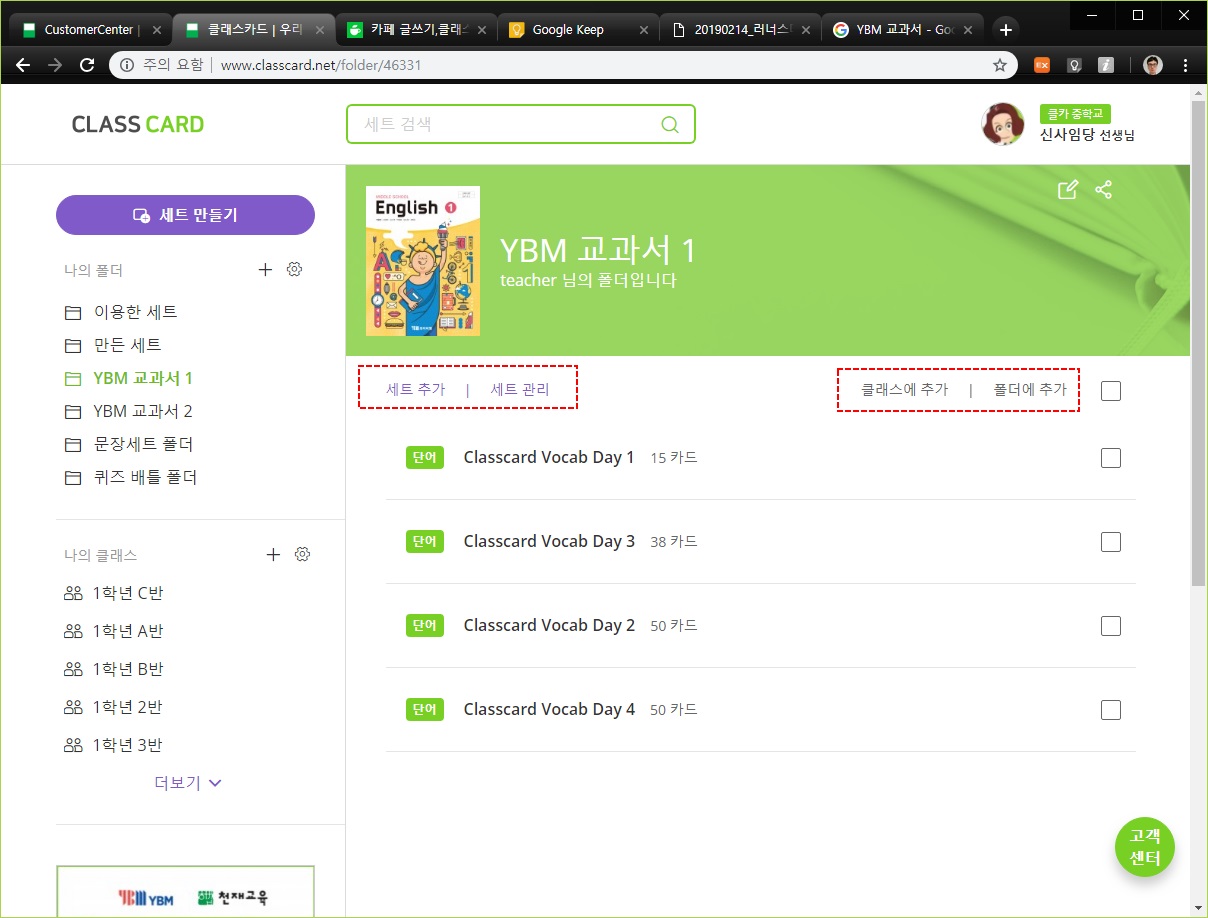Screen dimensions: 1208x918
Task: Check Classcard Vocab Day 4 checkbox
Action: tap(1110, 710)
